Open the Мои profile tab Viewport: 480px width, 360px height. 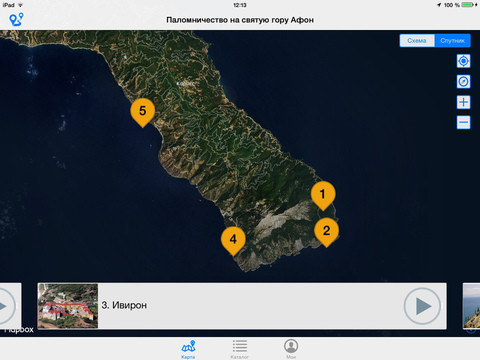(291, 349)
